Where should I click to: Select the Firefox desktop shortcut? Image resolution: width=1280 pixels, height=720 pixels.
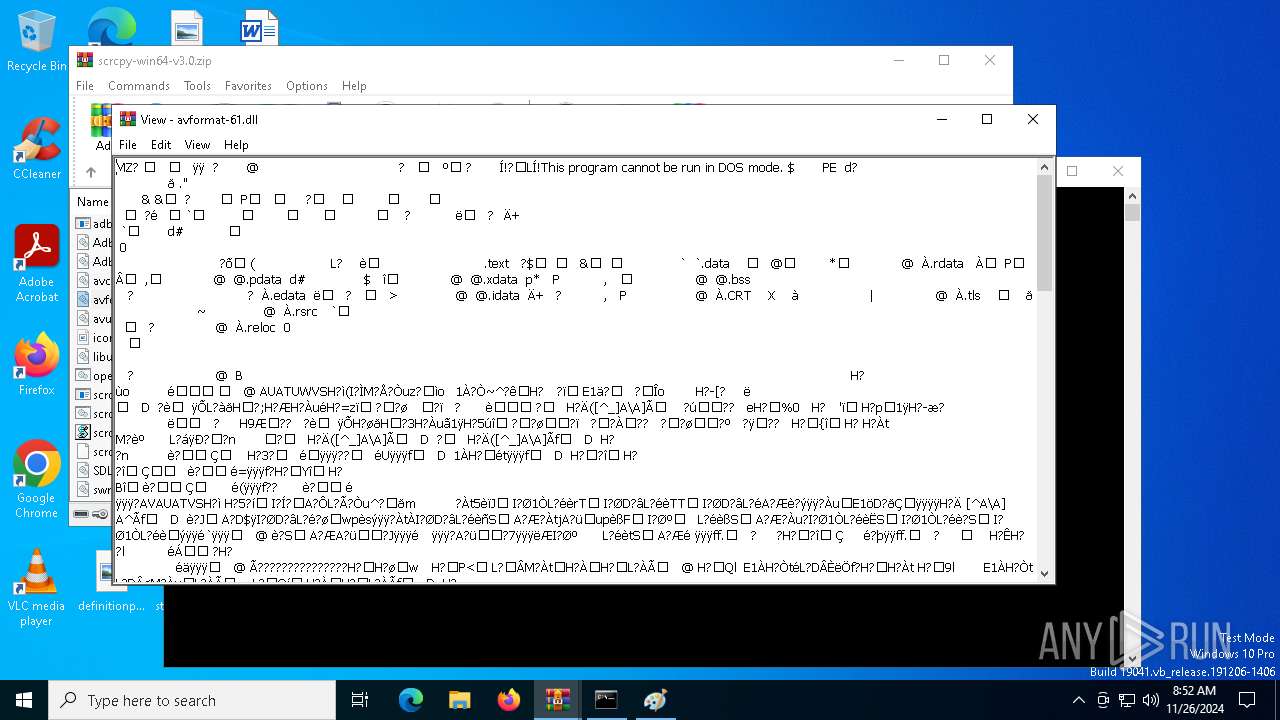pyautogui.click(x=37, y=364)
